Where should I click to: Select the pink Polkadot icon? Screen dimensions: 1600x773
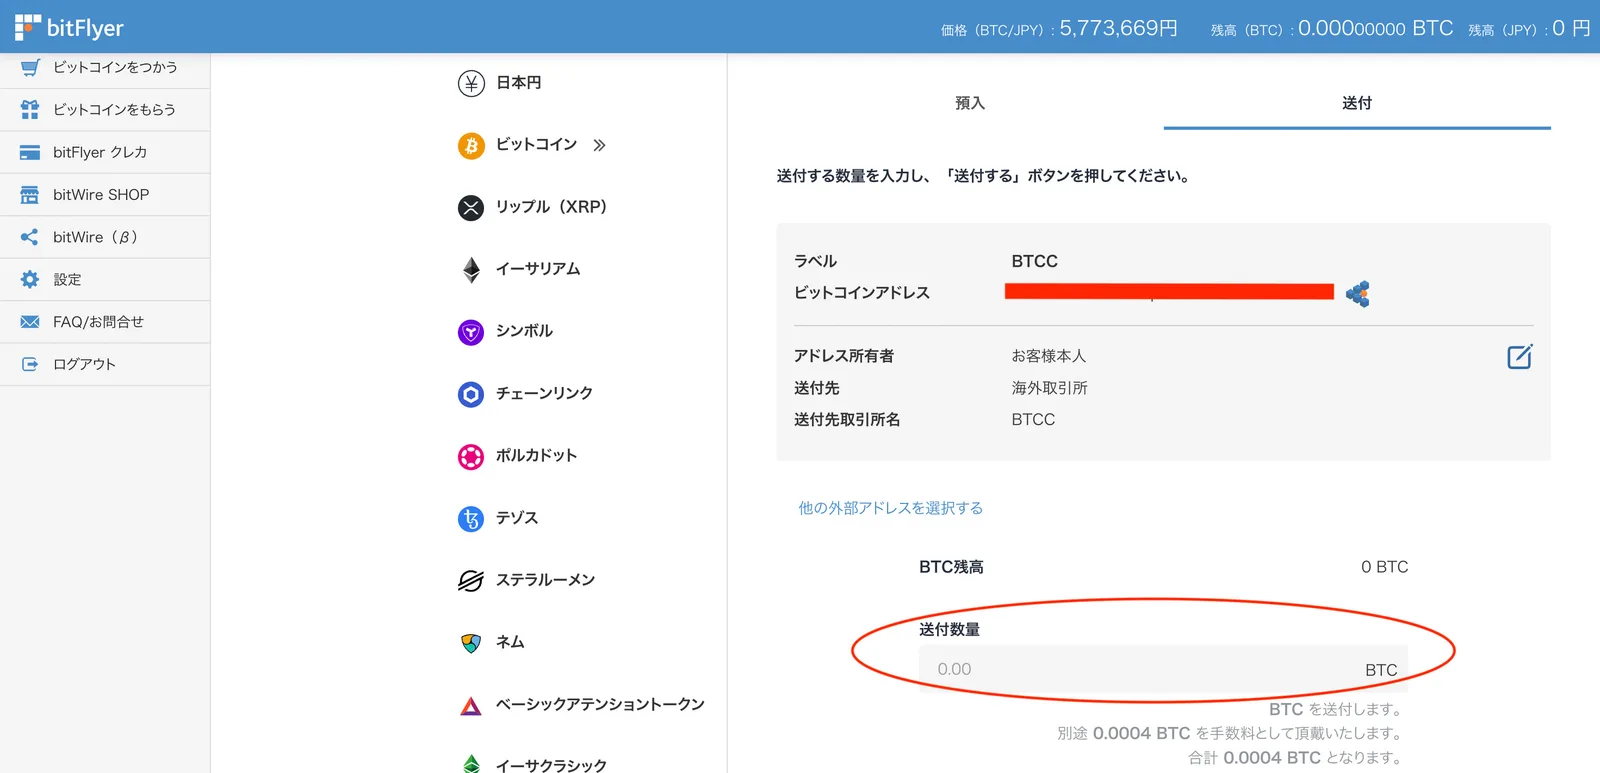(x=471, y=456)
